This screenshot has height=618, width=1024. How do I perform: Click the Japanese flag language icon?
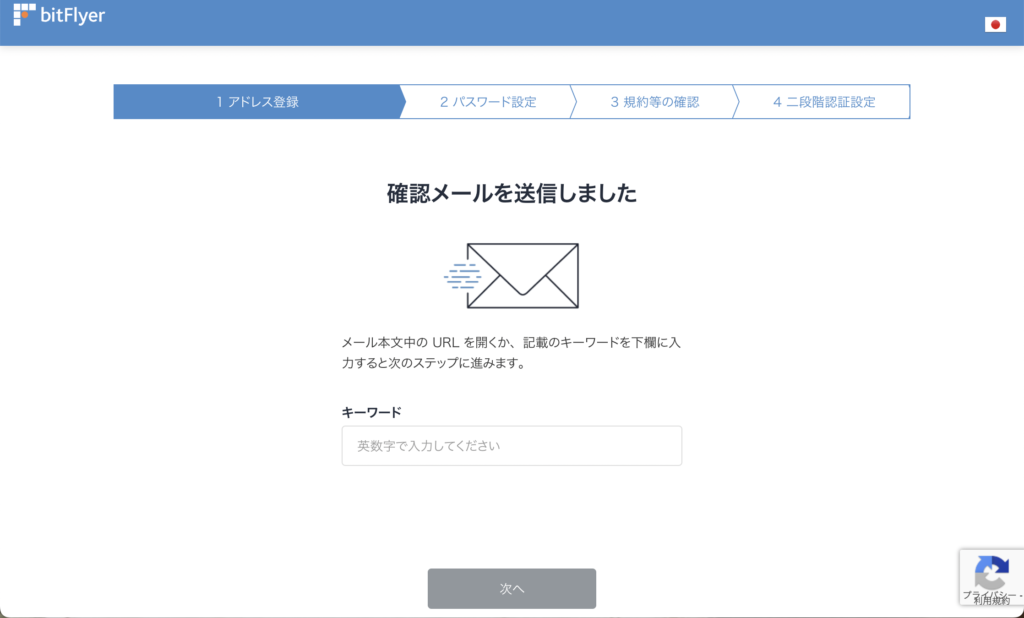click(x=996, y=24)
